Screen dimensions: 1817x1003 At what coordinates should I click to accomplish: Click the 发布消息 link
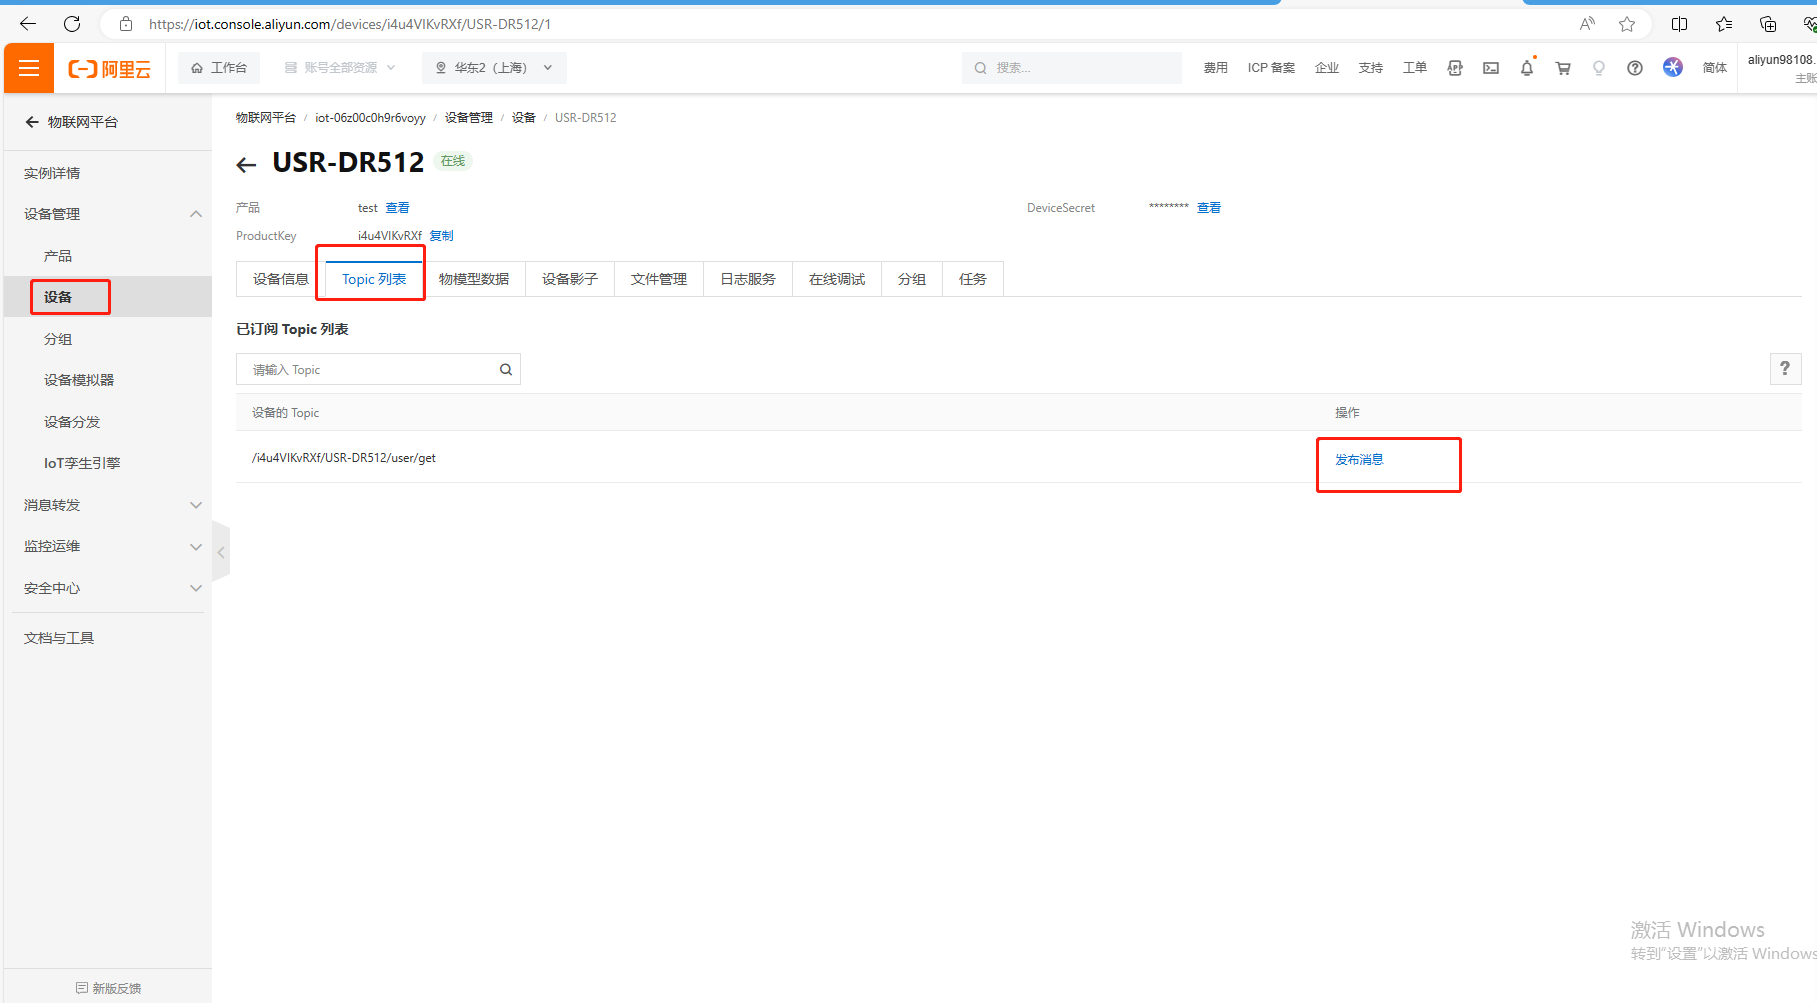click(1359, 460)
